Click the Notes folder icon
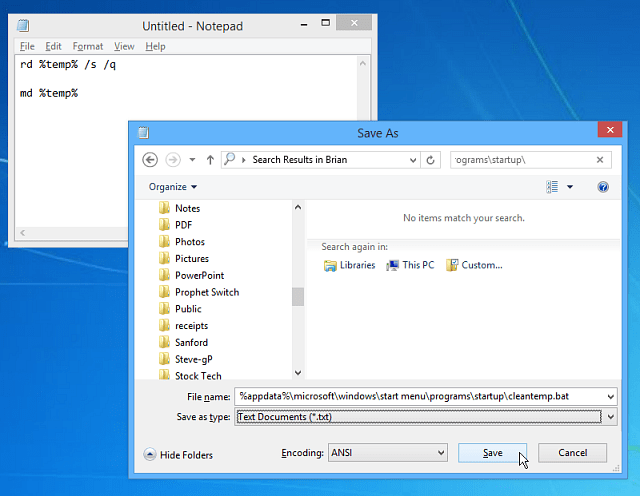 click(164, 208)
